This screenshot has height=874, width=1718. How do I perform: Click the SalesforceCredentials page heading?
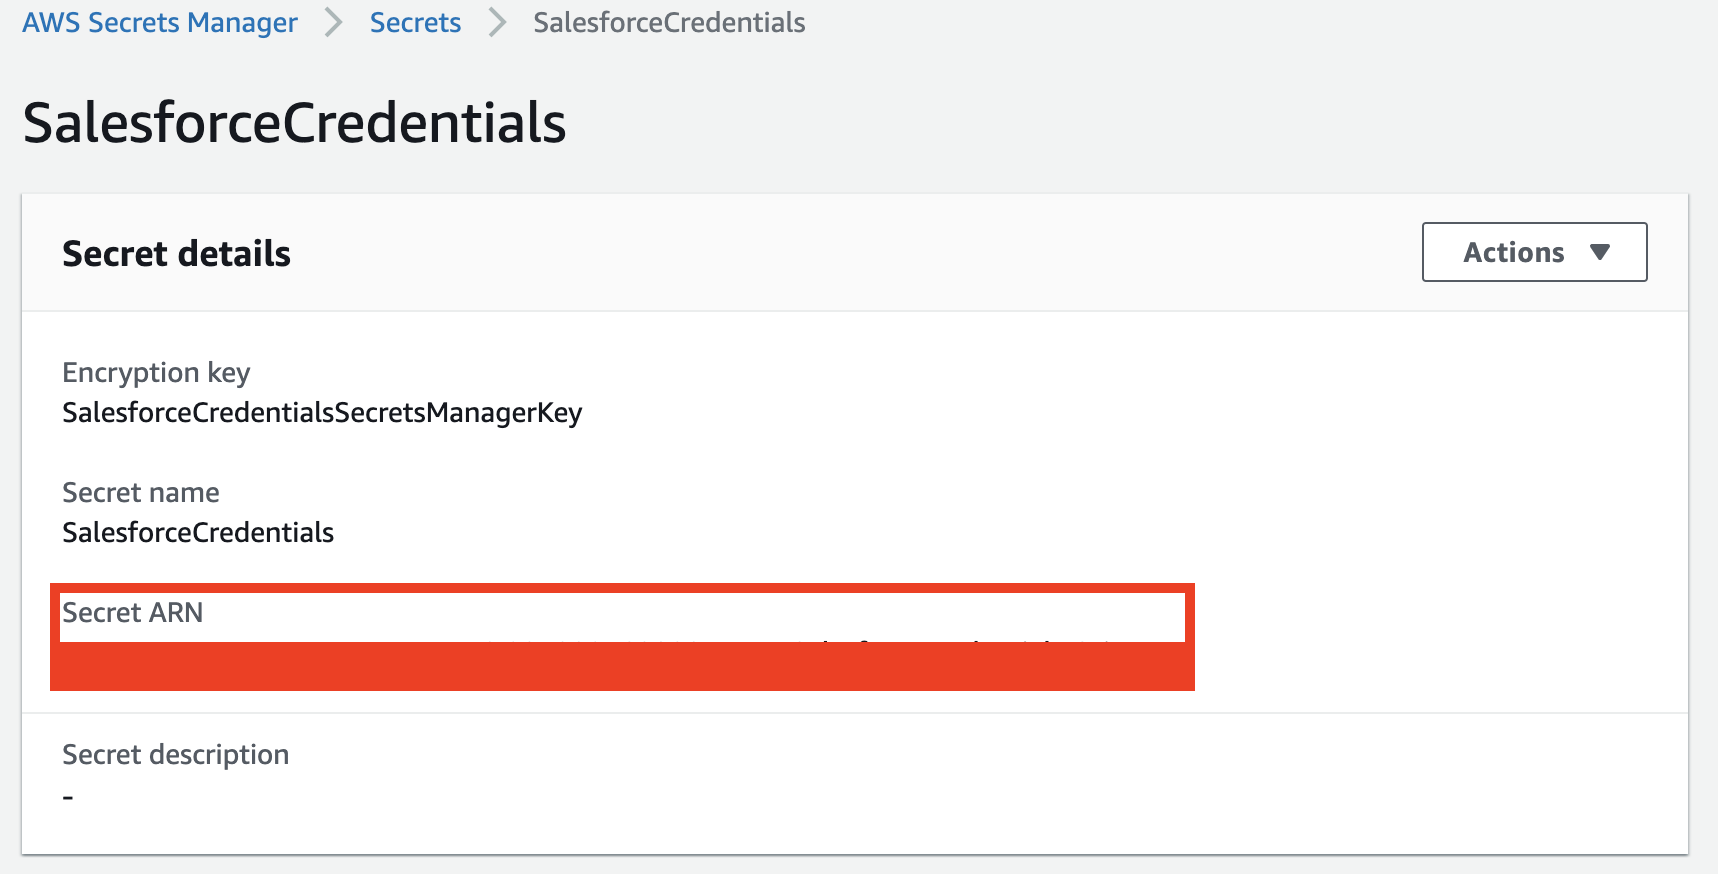click(x=294, y=123)
